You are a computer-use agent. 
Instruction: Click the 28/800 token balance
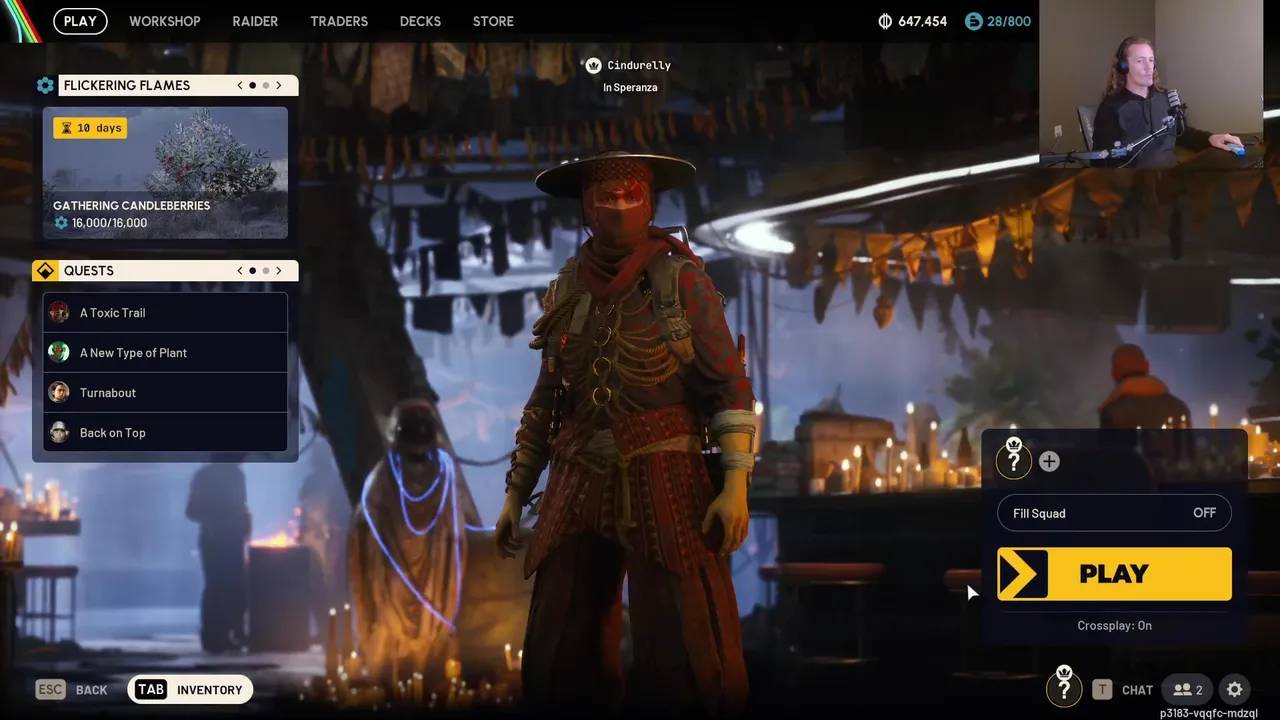[1009, 21]
